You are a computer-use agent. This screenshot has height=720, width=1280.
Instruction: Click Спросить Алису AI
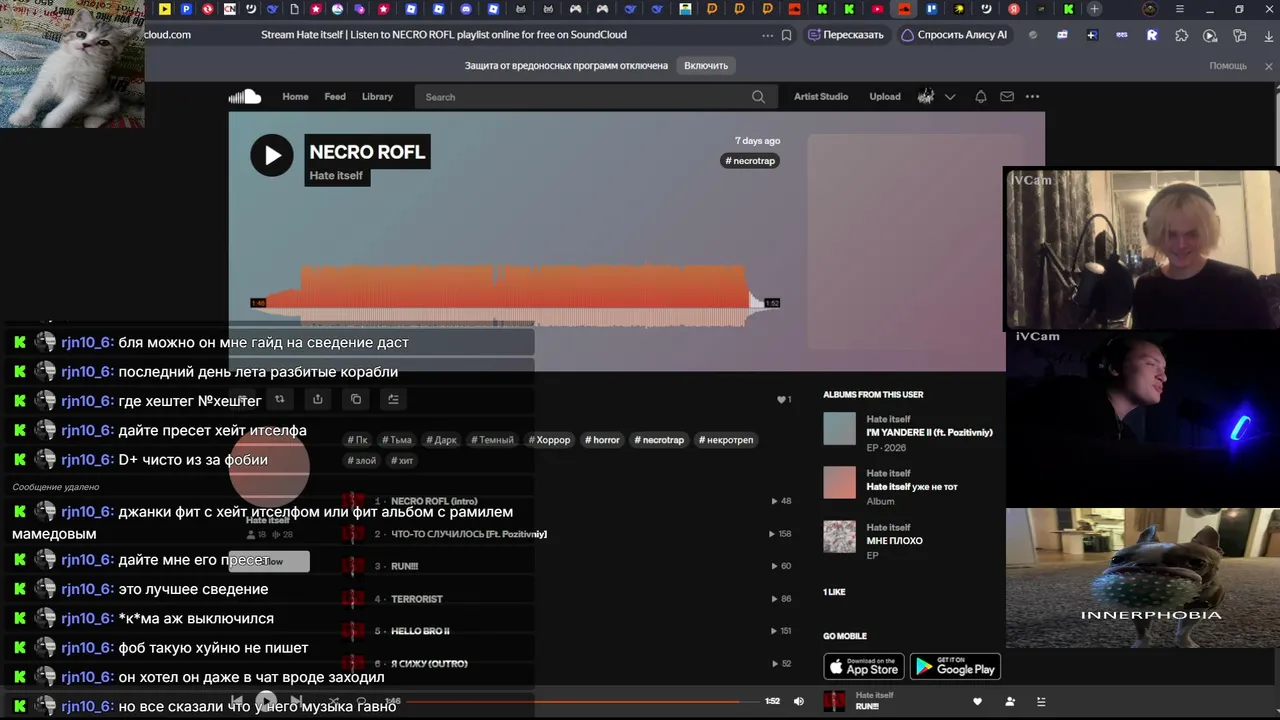954,35
